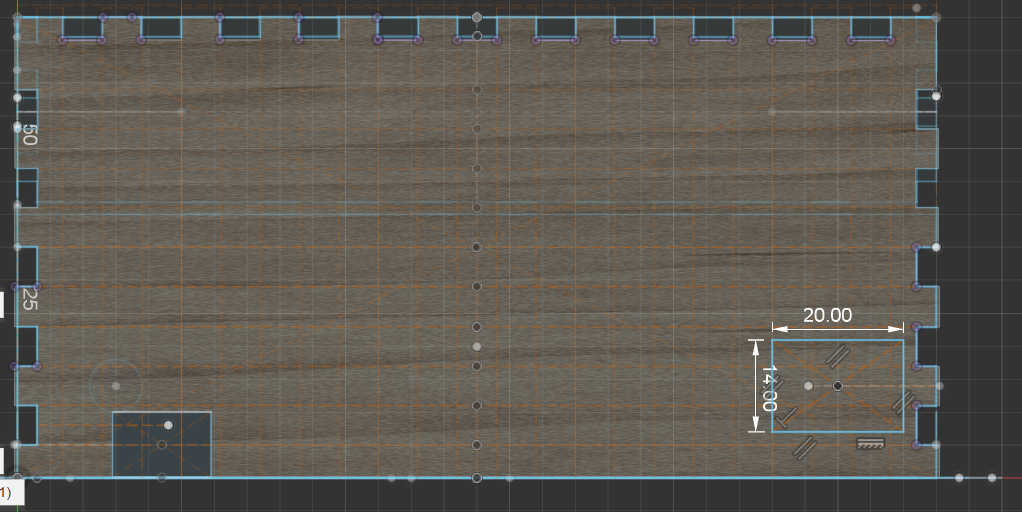The height and width of the screenshot is (512, 1022).
Task: Click the midpoint on the board's top edge
Action: tap(477, 17)
